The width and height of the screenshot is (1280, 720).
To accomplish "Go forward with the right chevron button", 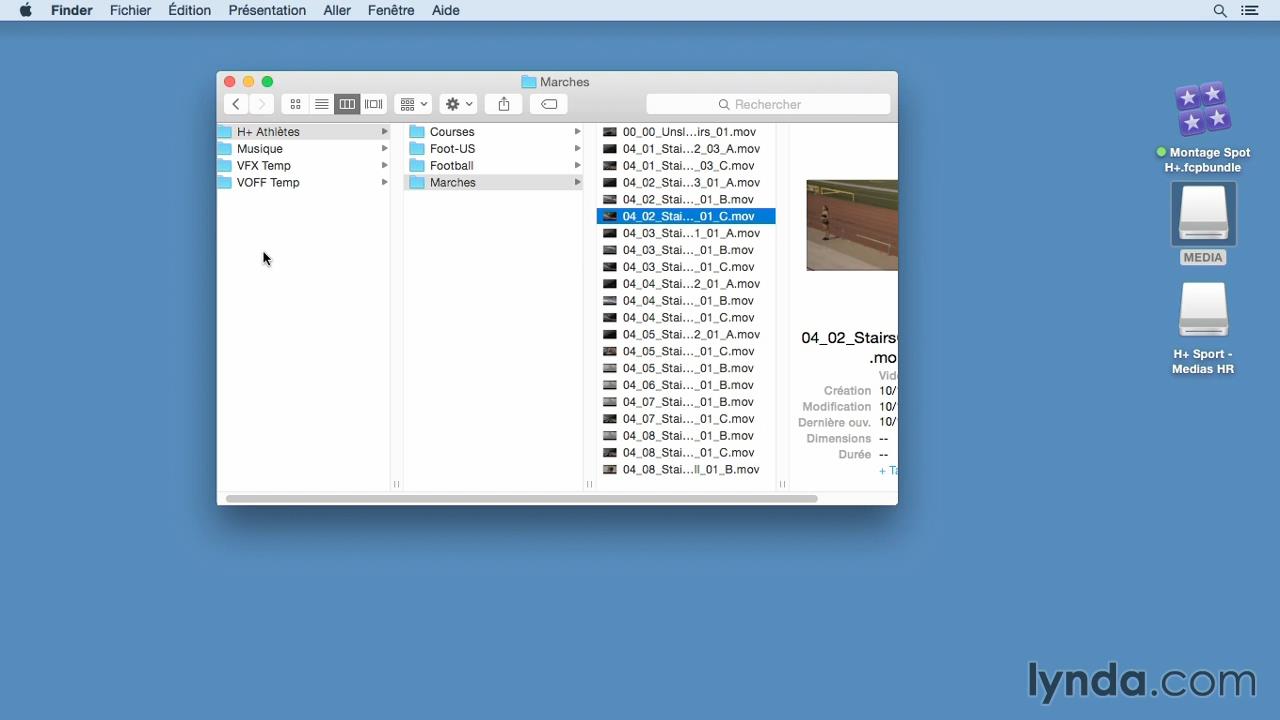I will pyautogui.click(x=261, y=104).
